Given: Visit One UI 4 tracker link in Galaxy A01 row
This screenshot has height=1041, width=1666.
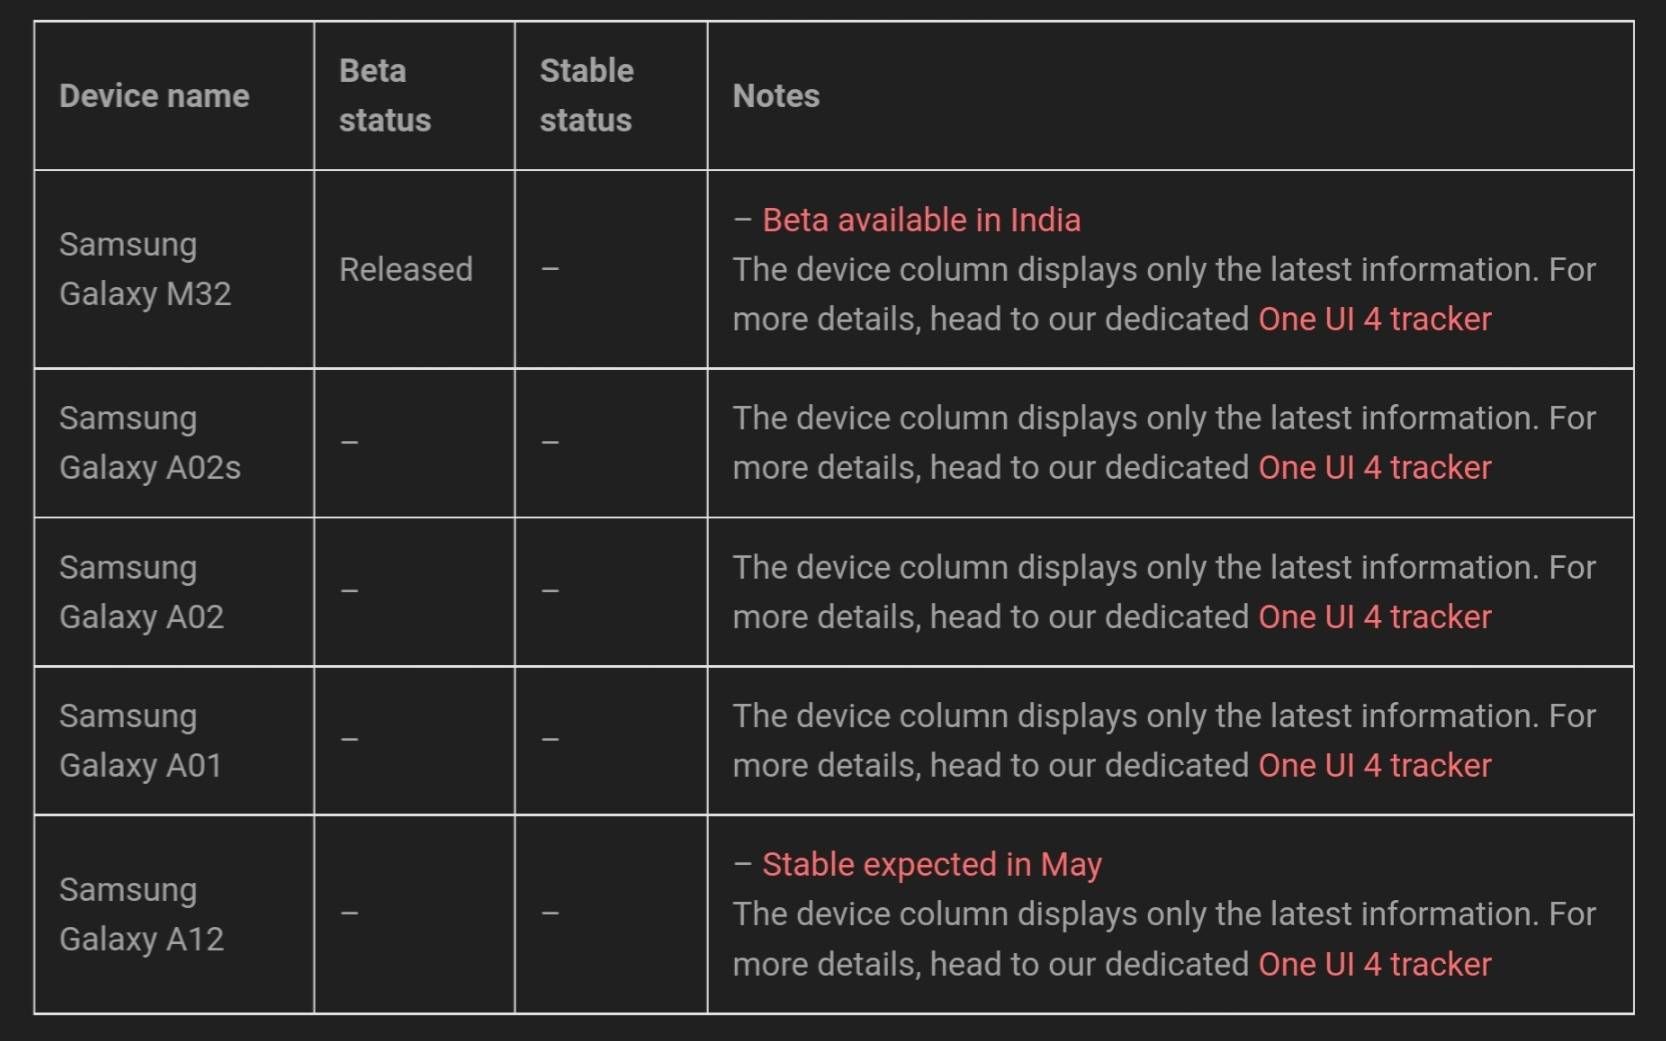Looking at the screenshot, I should click(1374, 765).
